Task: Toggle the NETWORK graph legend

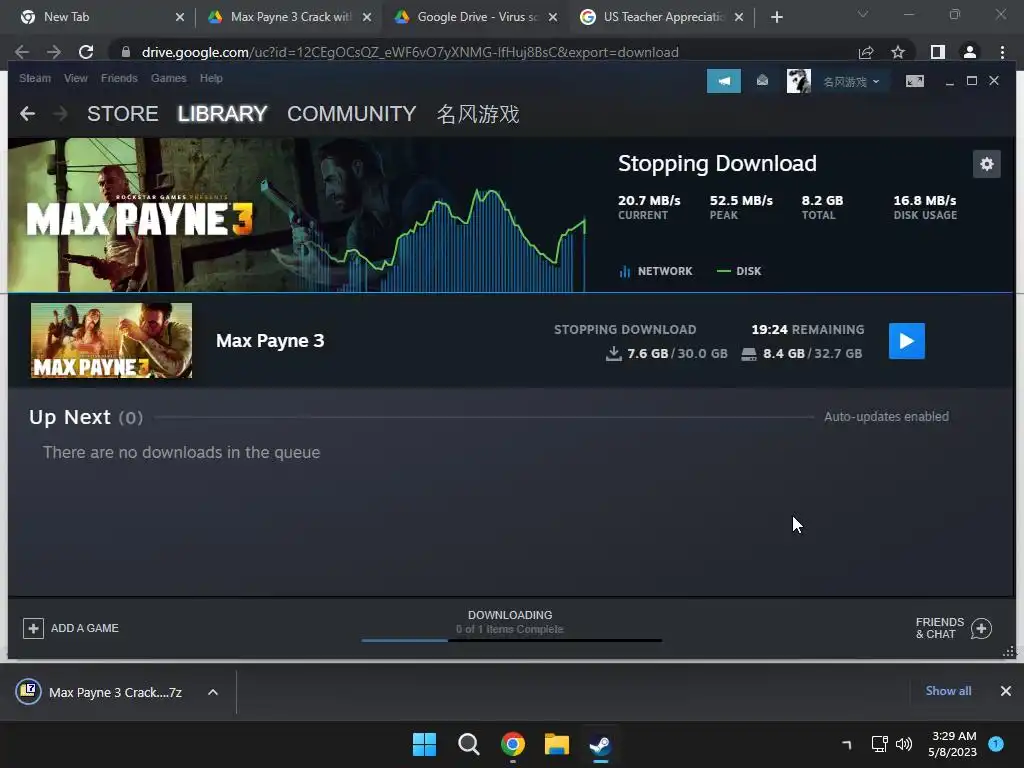Action: click(656, 271)
